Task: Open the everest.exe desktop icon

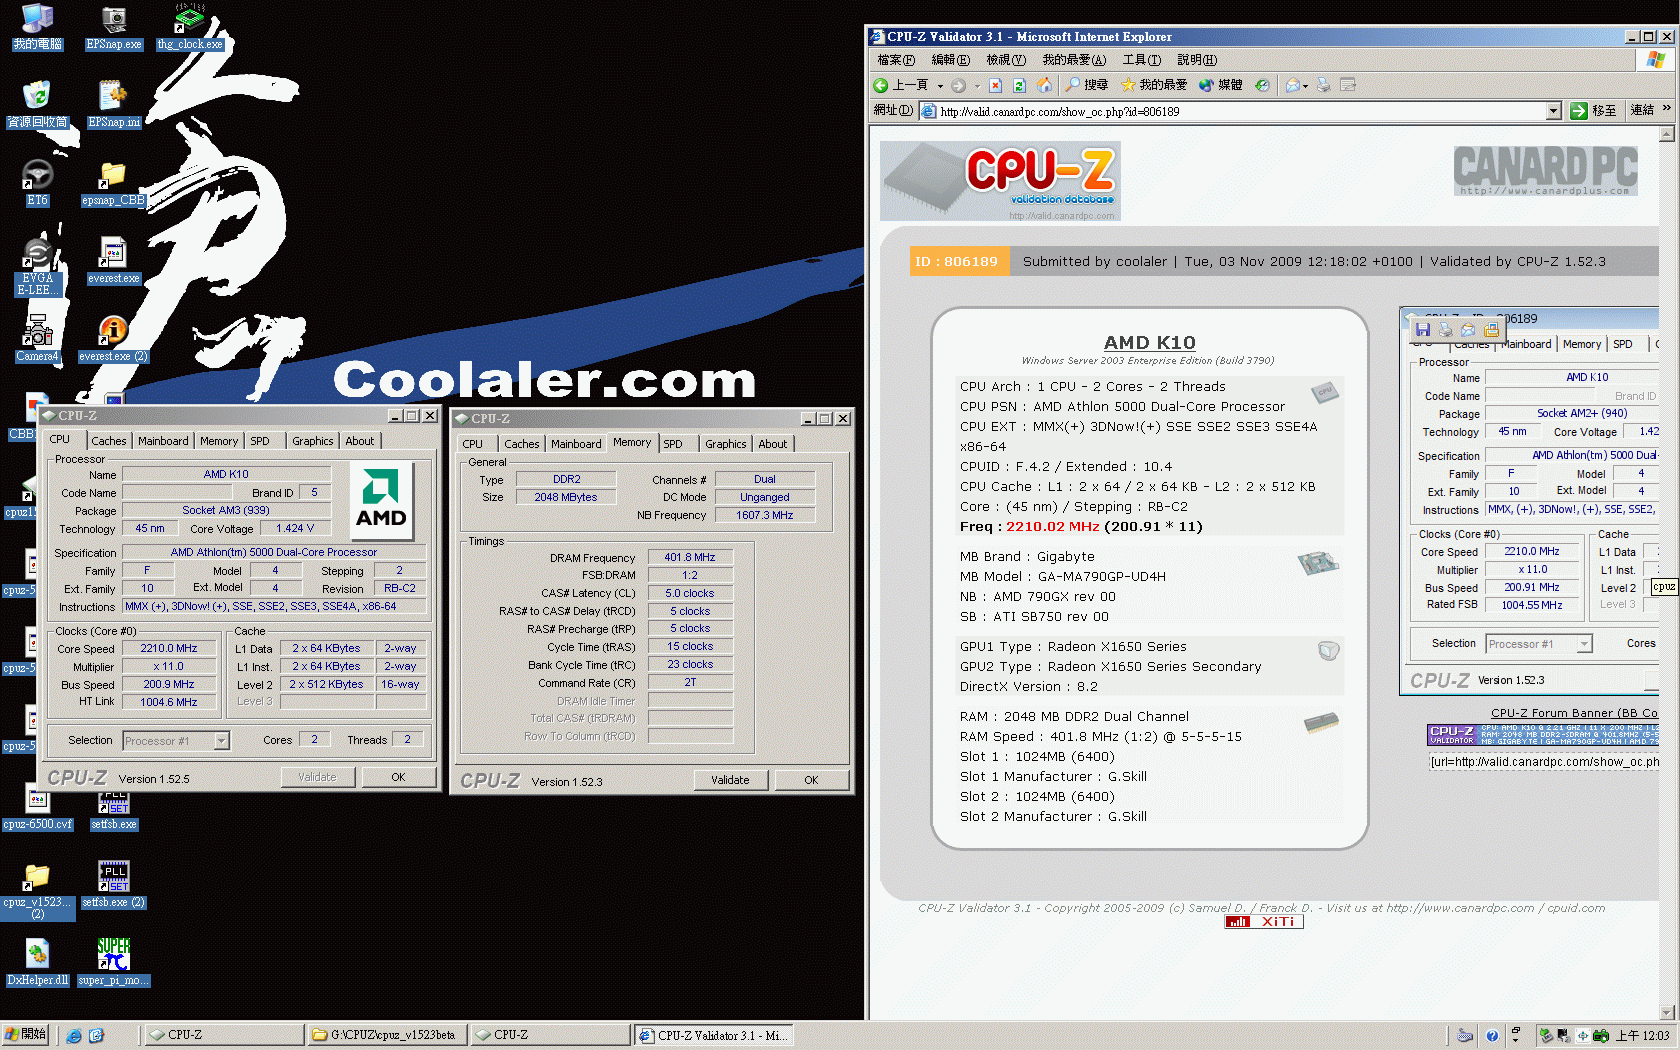Action: click(113, 261)
